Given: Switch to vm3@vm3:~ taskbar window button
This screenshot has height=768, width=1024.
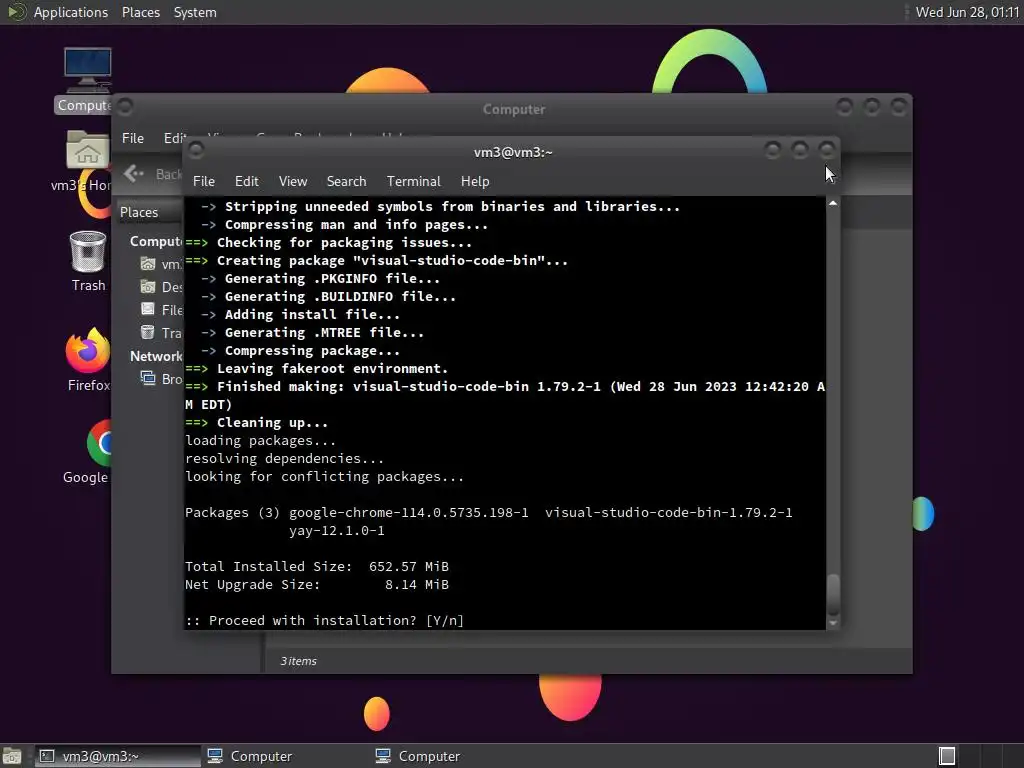Looking at the screenshot, I should click(118, 756).
